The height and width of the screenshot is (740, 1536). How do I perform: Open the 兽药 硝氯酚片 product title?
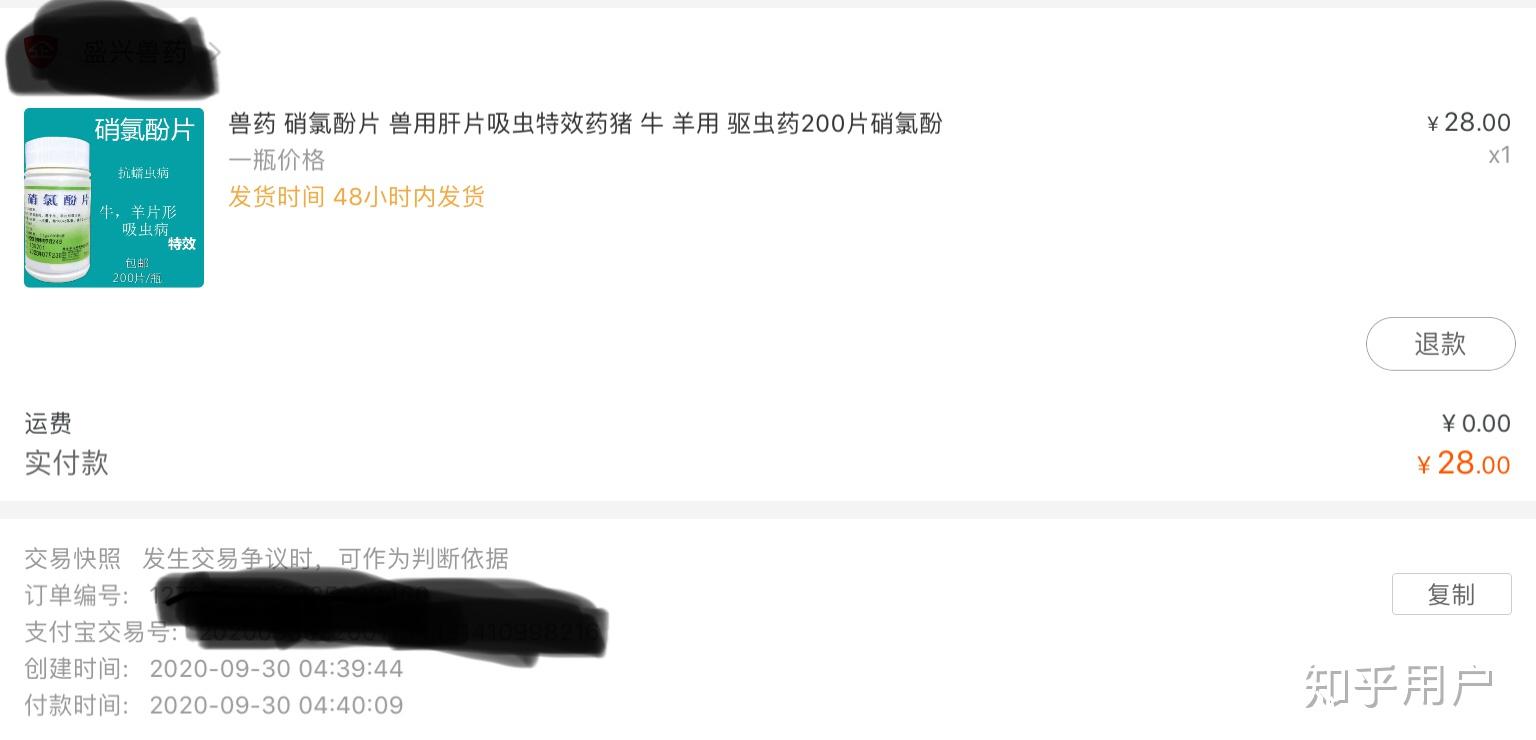click(585, 124)
